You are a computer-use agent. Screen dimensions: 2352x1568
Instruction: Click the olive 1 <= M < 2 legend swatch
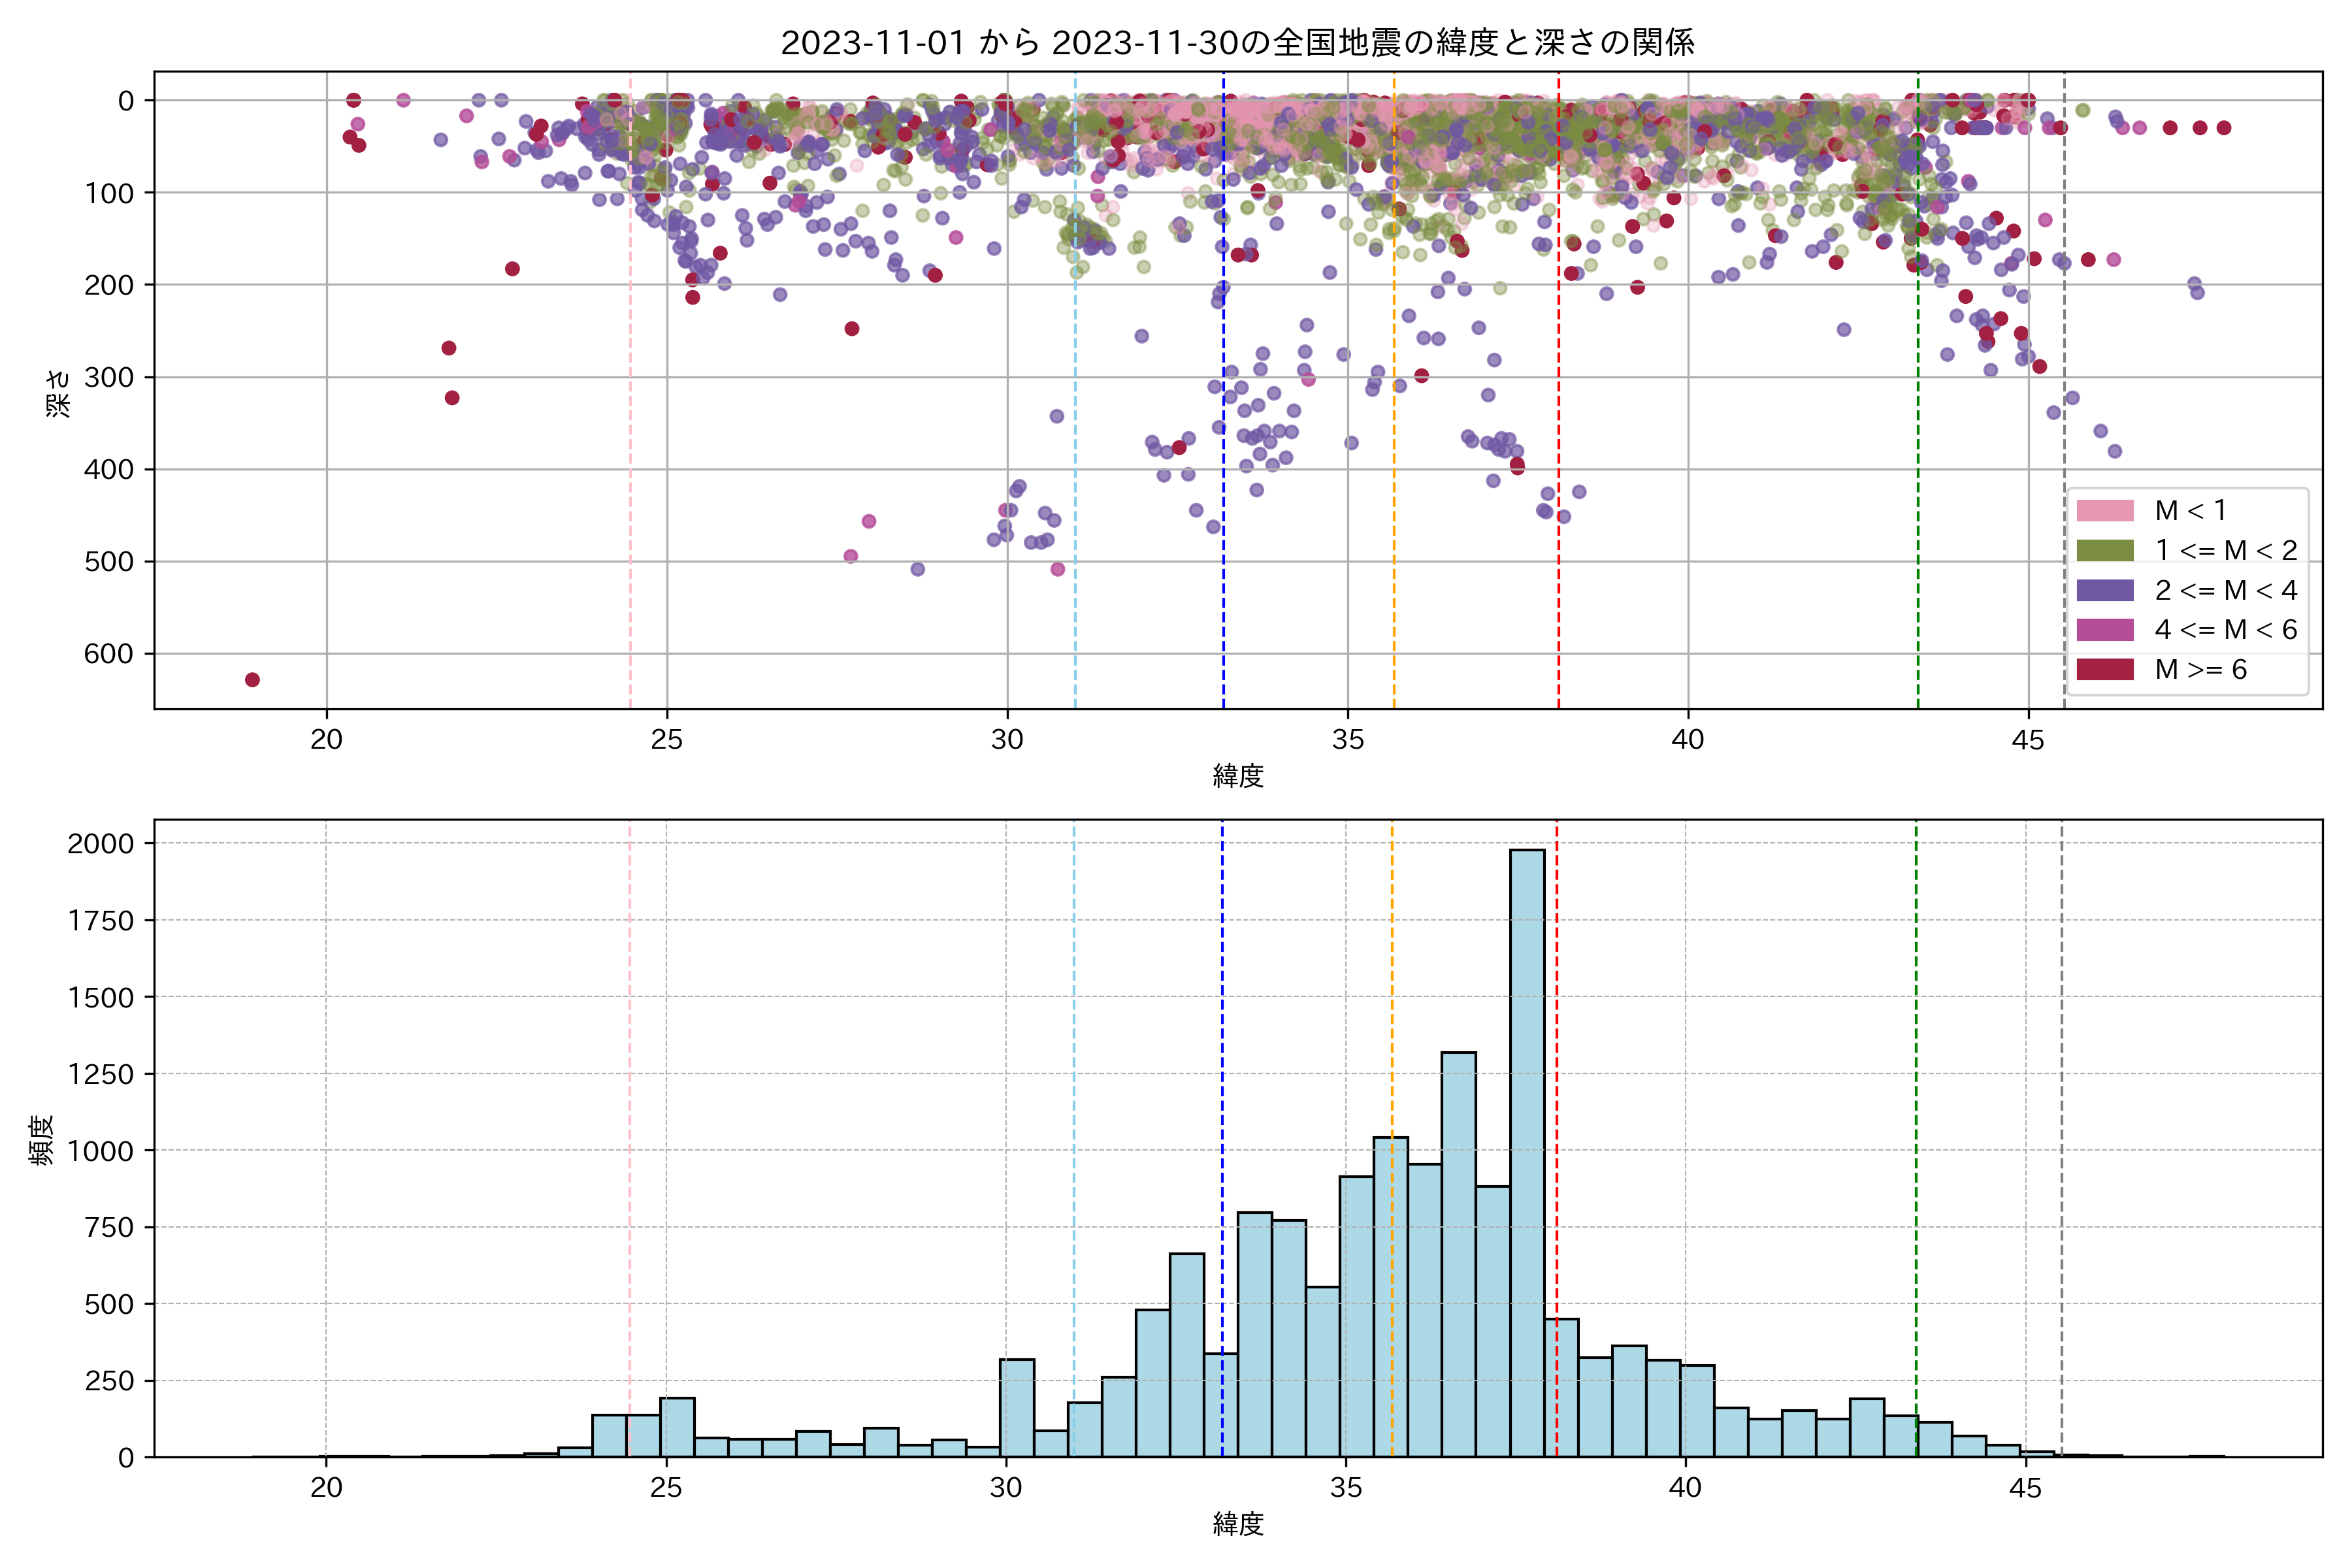click(x=2105, y=551)
